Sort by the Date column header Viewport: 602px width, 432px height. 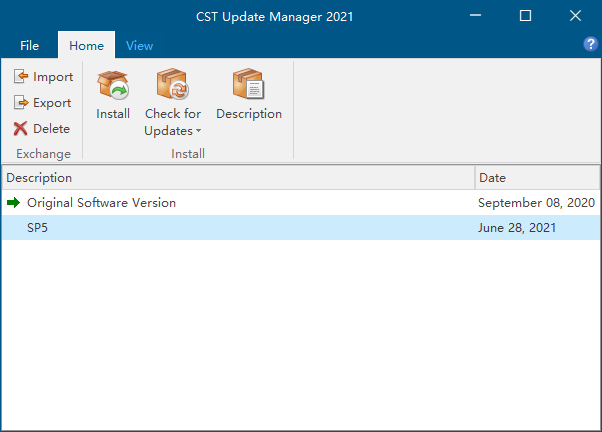538,178
